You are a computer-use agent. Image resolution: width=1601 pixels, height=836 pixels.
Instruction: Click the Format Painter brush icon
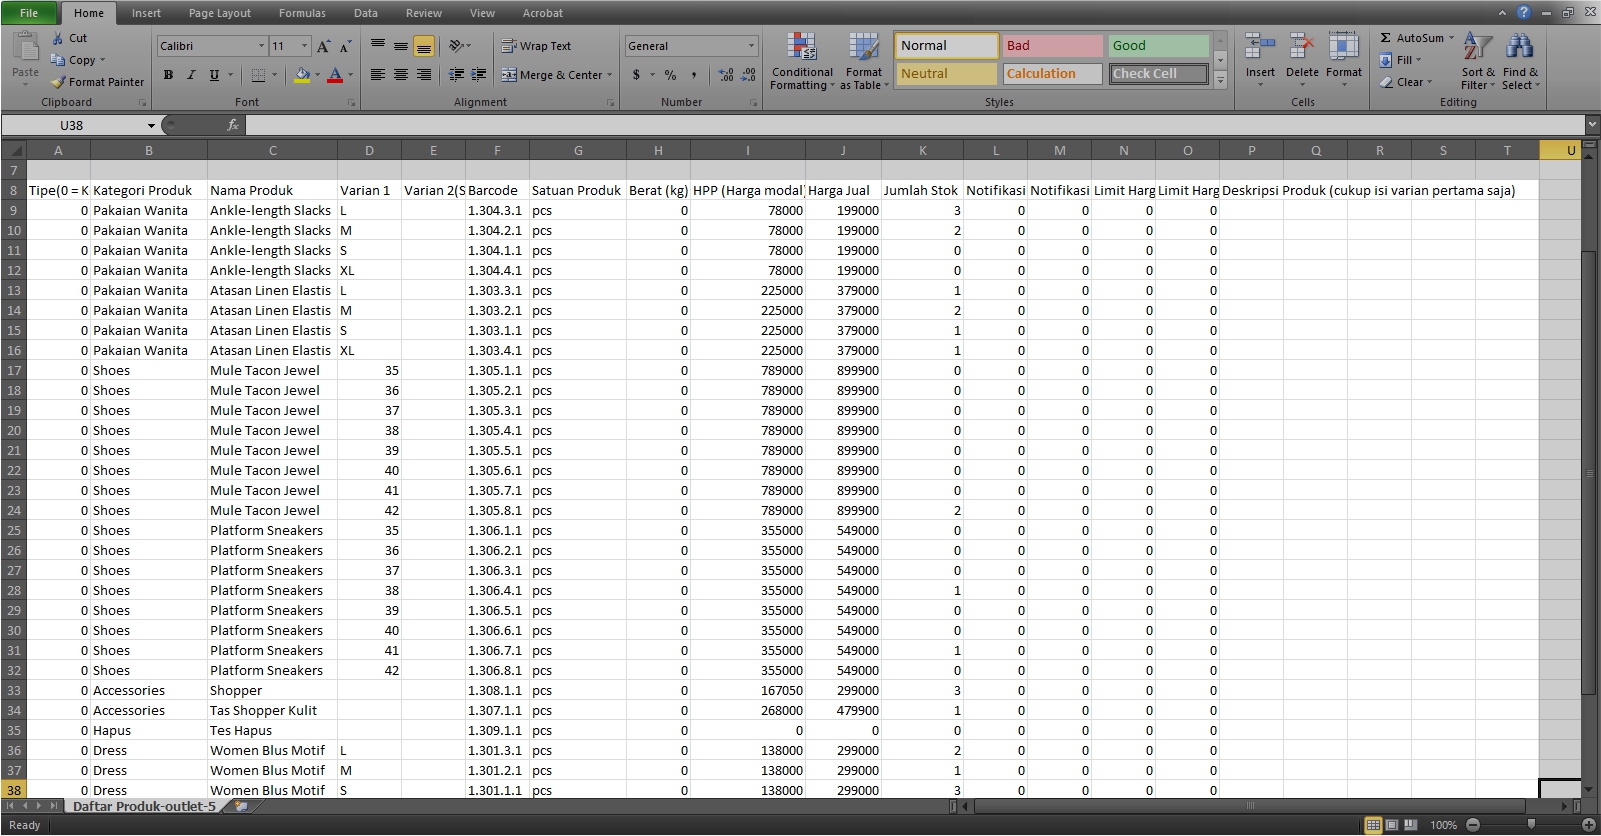[59, 82]
